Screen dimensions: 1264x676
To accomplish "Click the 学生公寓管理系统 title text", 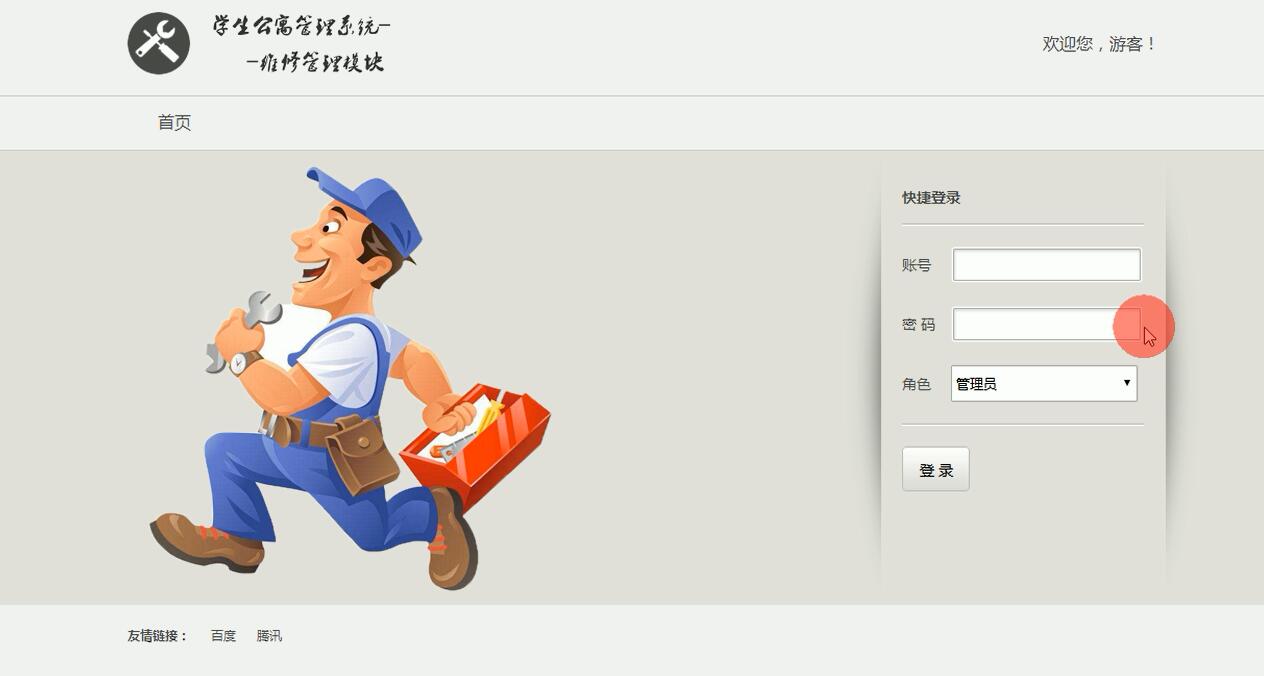I will coord(301,27).
